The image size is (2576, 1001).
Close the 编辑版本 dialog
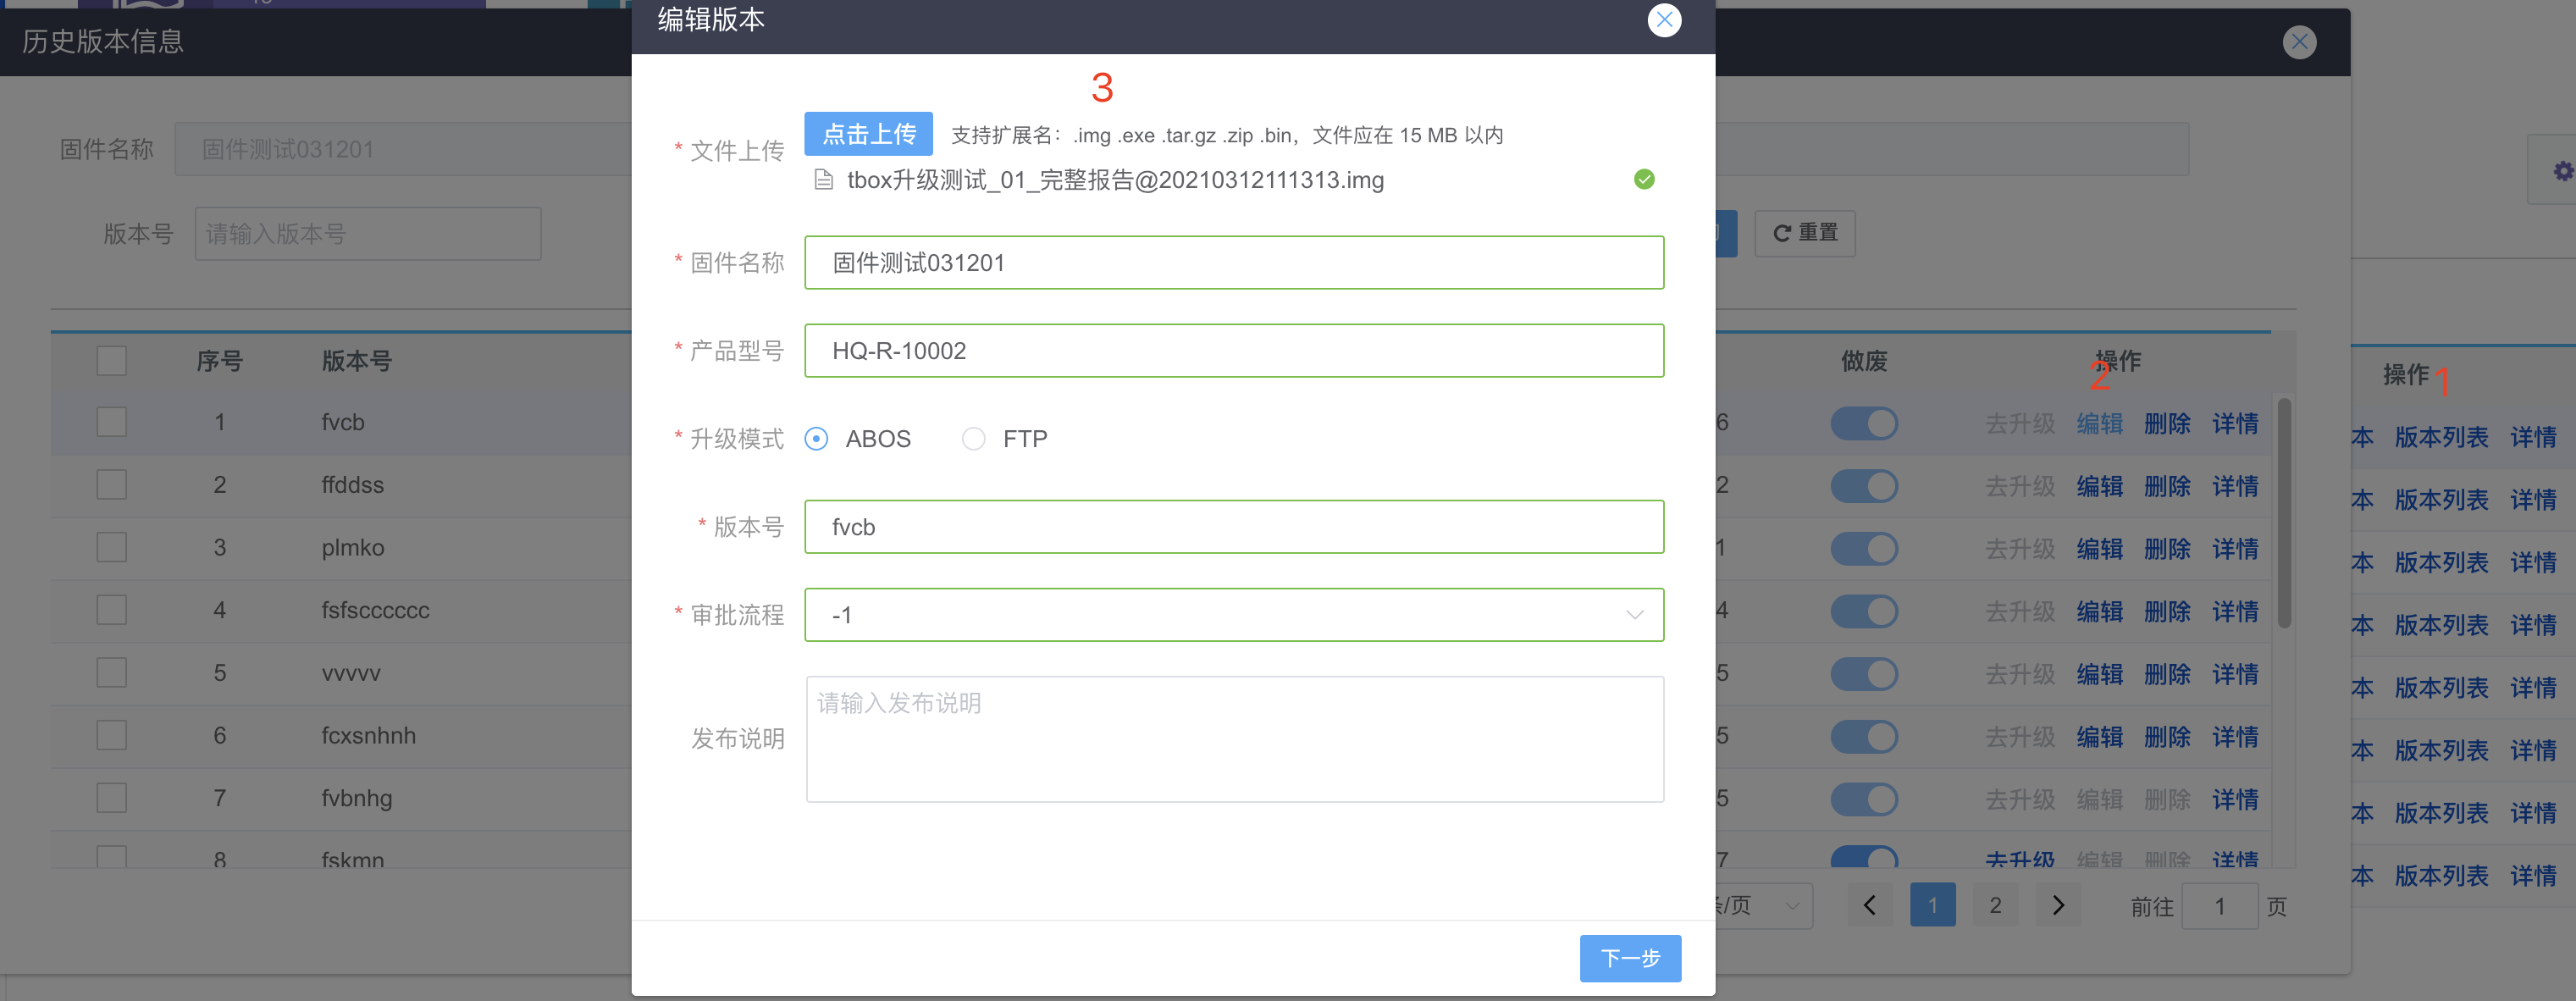click(1664, 20)
